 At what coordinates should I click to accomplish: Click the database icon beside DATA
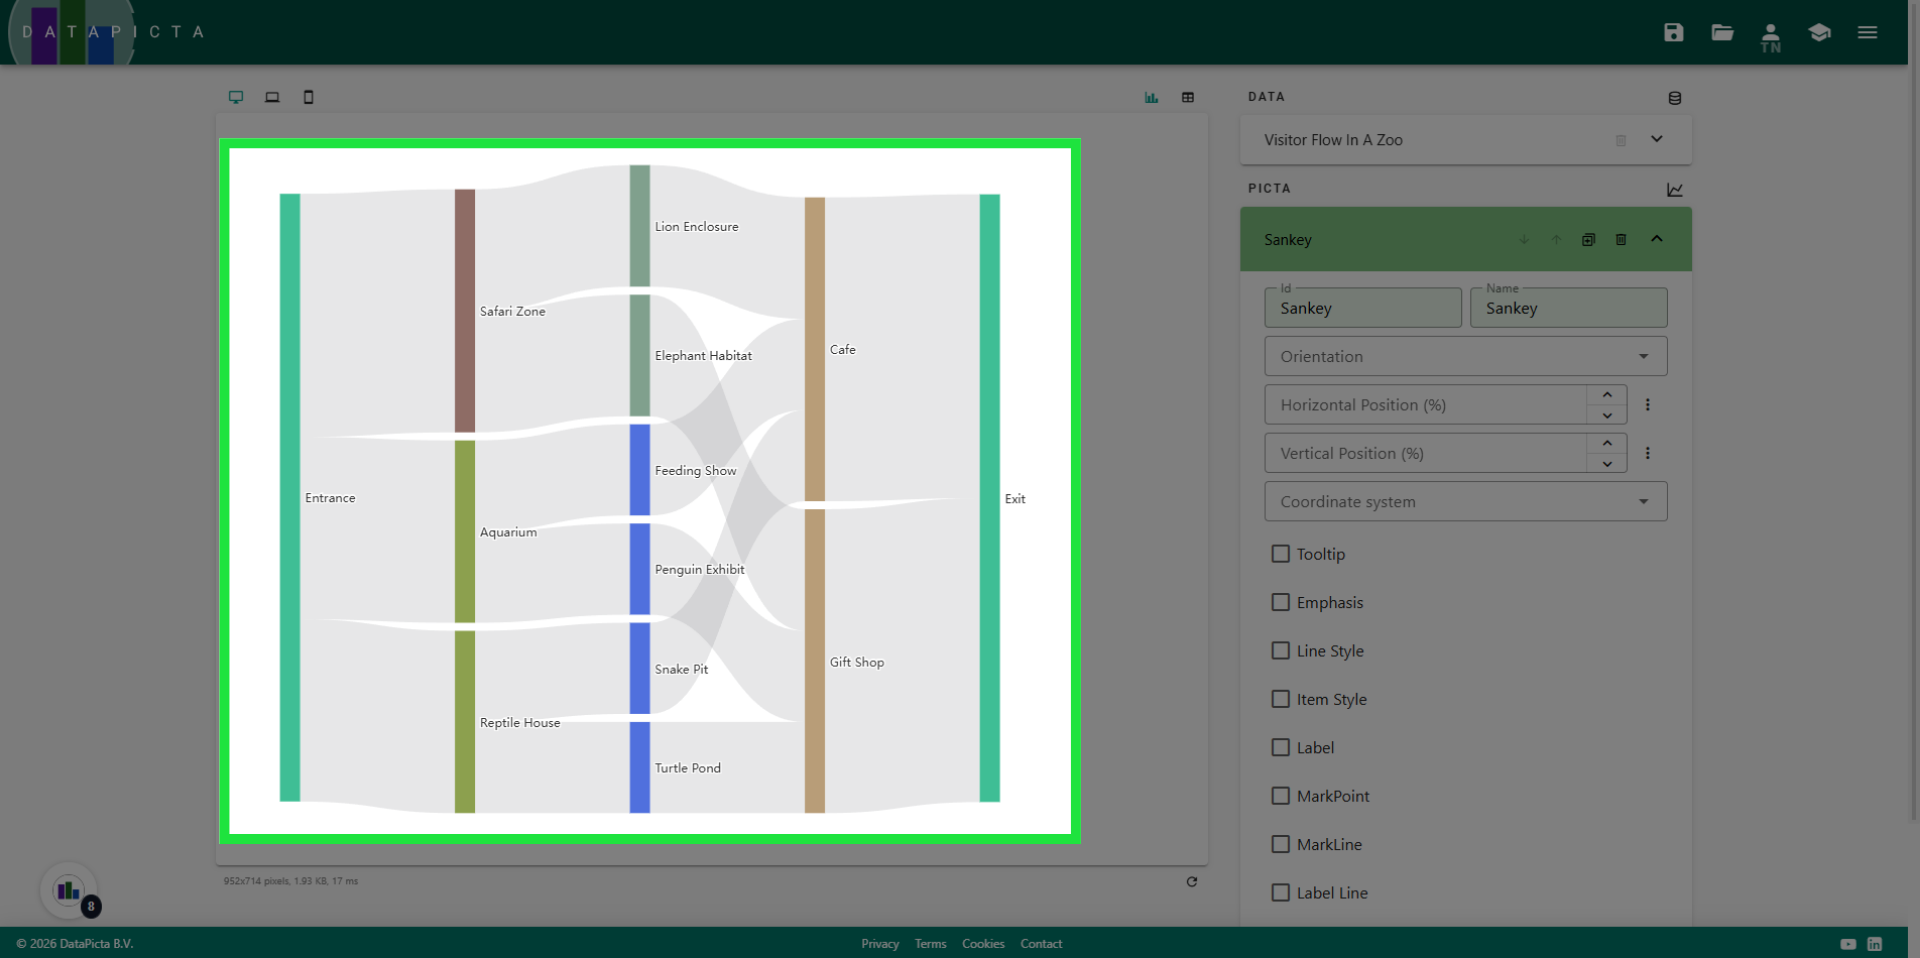coord(1674,98)
